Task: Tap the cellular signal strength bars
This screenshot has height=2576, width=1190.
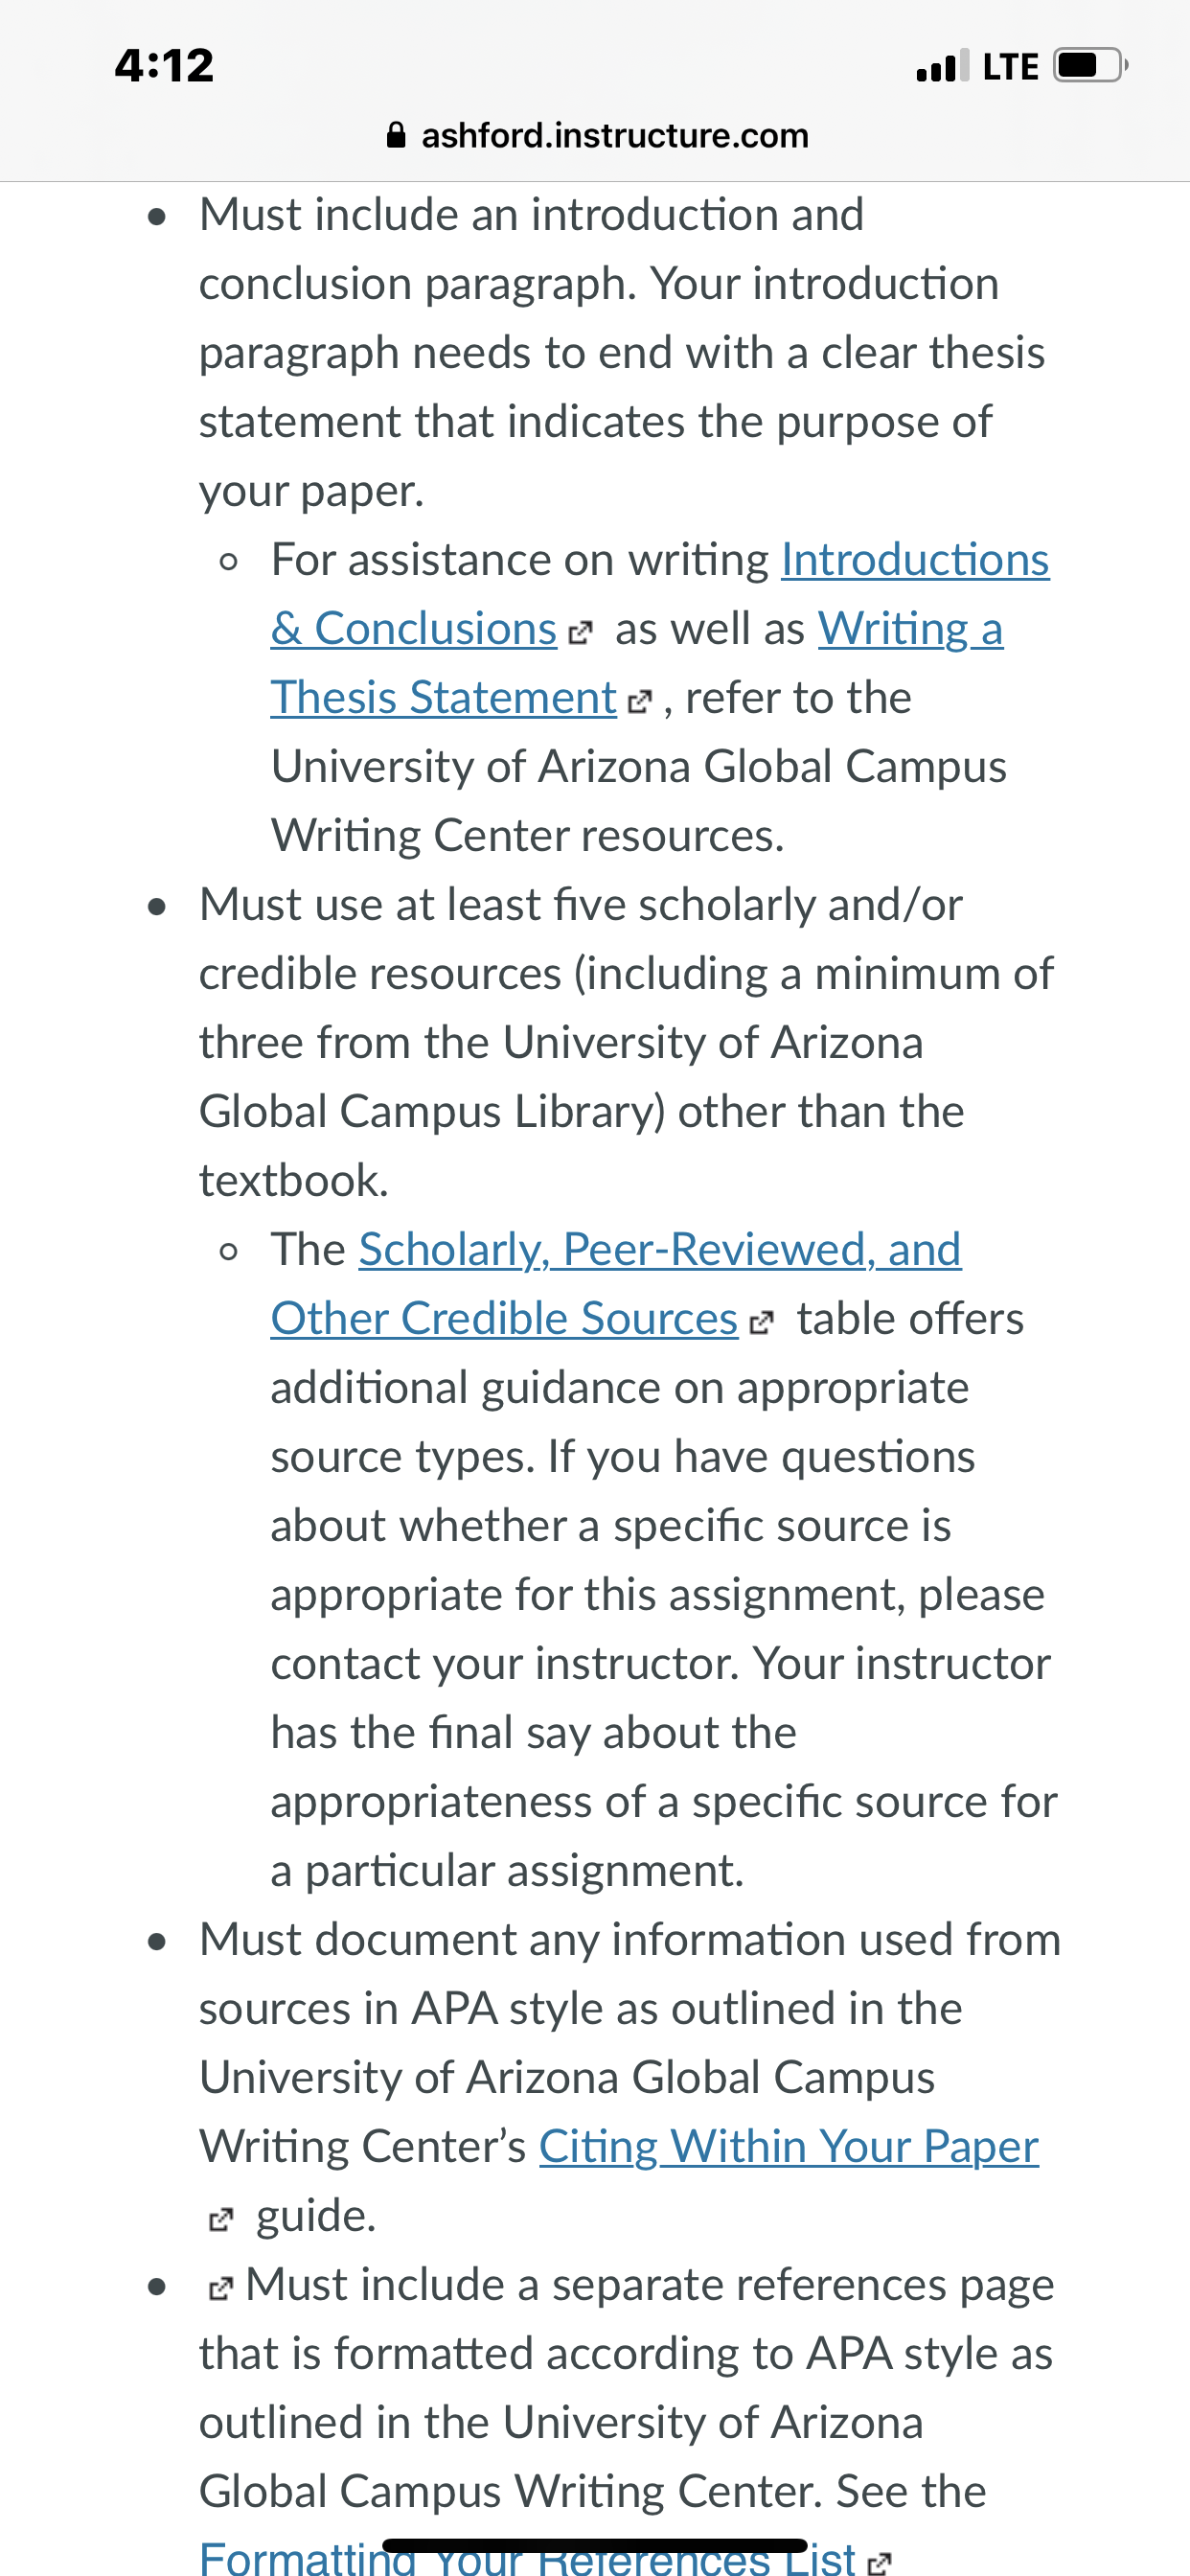Action: (x=943, y=66)
